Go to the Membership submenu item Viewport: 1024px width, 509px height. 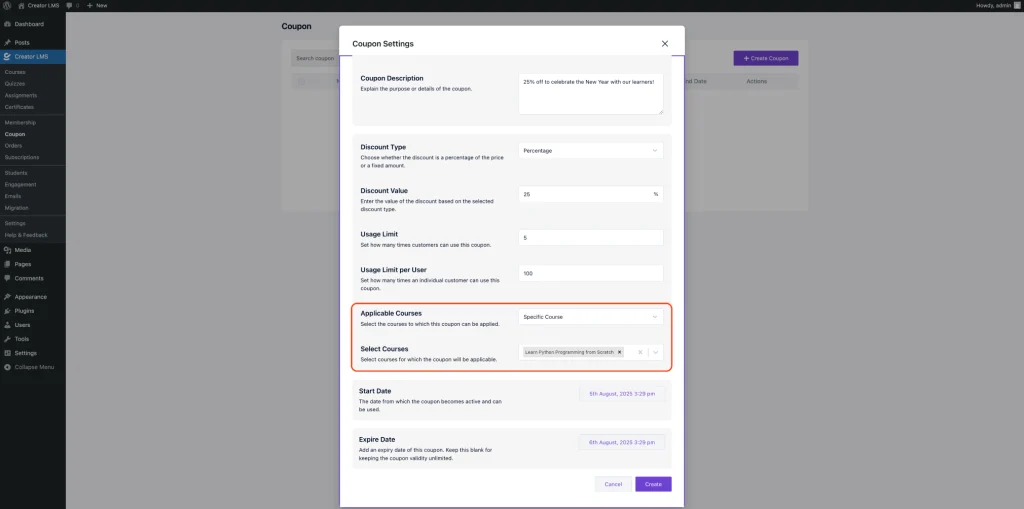20,122
